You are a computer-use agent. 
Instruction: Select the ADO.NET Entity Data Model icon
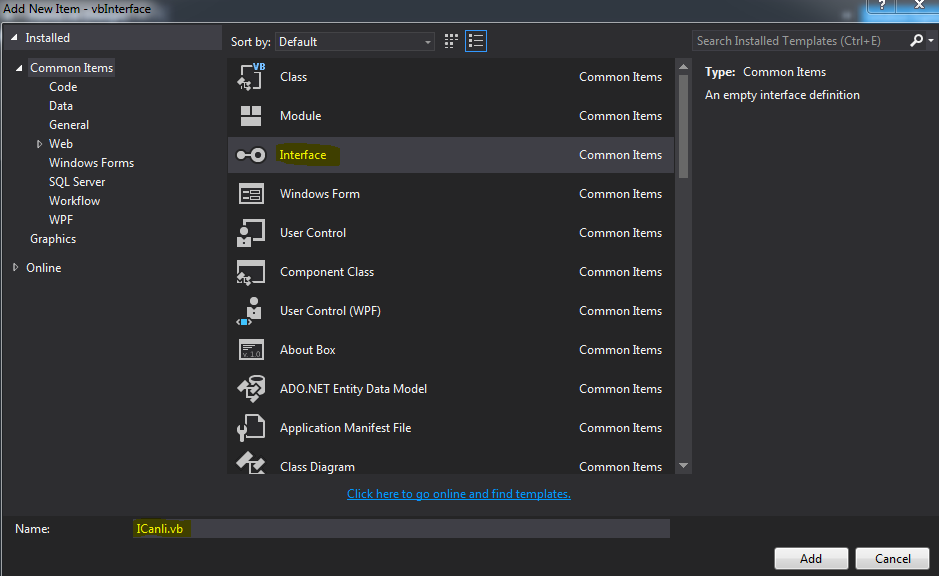pyautogui.click(x=251, y=389)
